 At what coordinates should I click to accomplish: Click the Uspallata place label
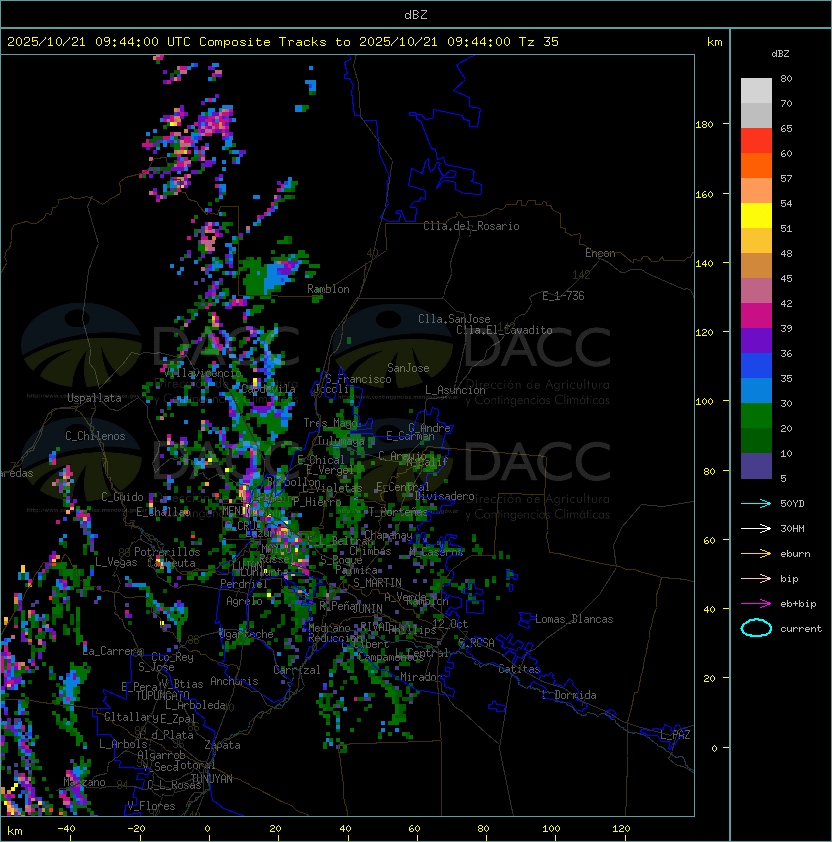point(94,398)
